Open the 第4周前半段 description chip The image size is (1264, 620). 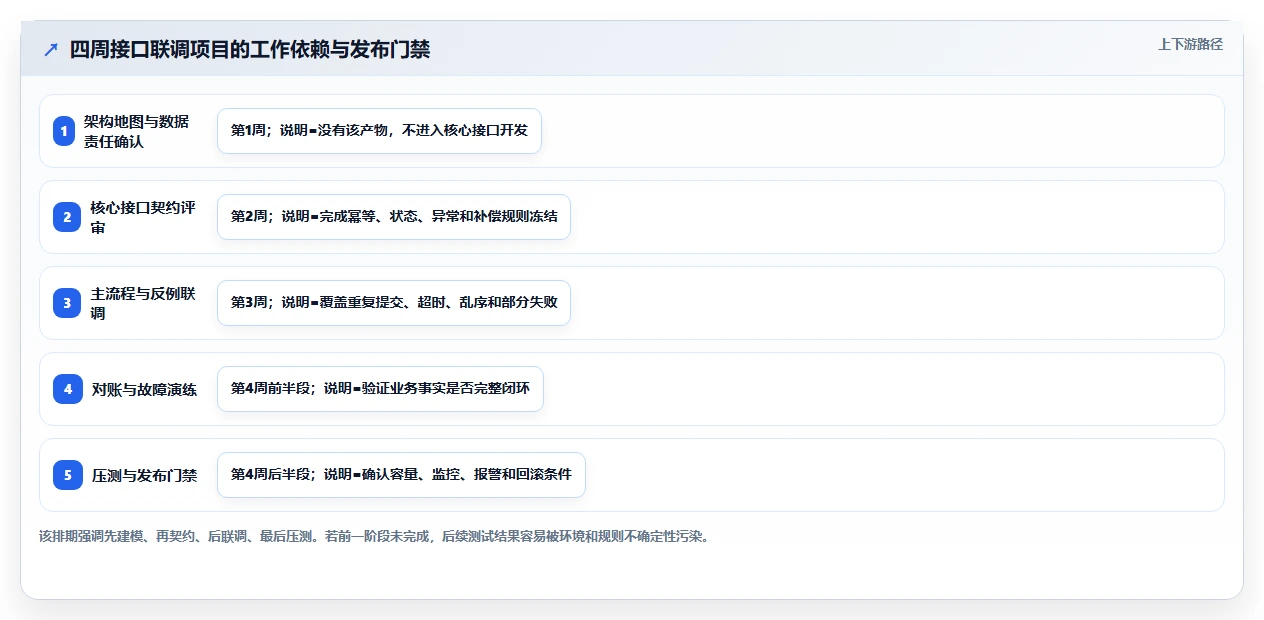click(380, 389)
